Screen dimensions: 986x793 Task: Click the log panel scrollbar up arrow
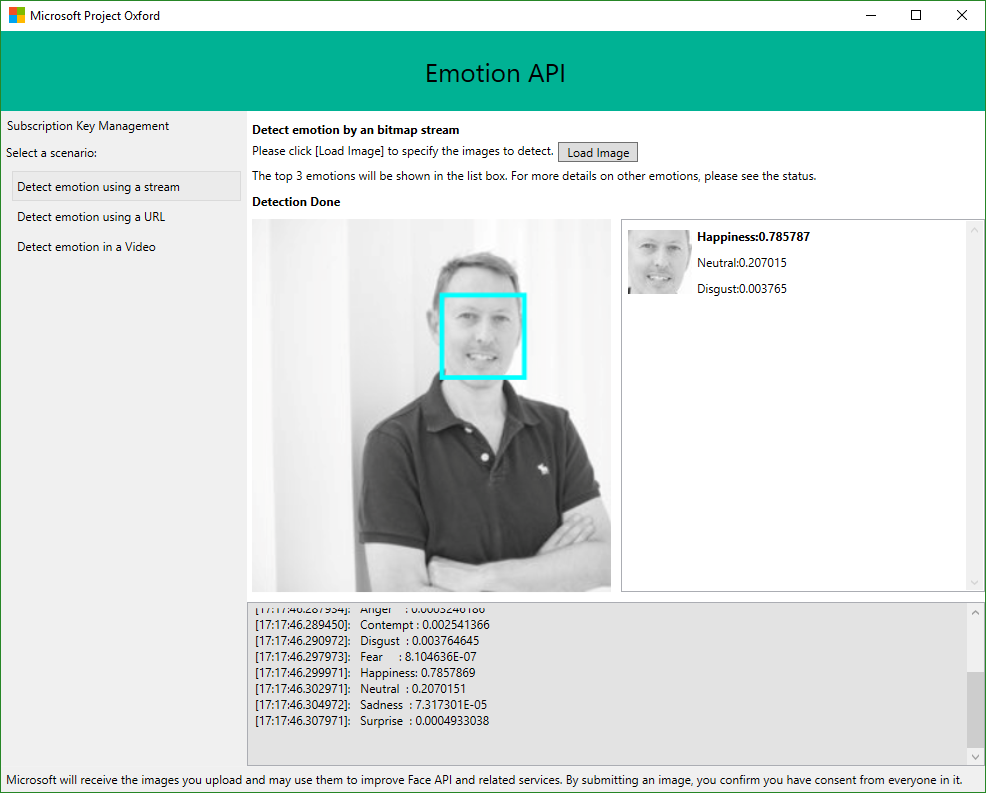975,613
